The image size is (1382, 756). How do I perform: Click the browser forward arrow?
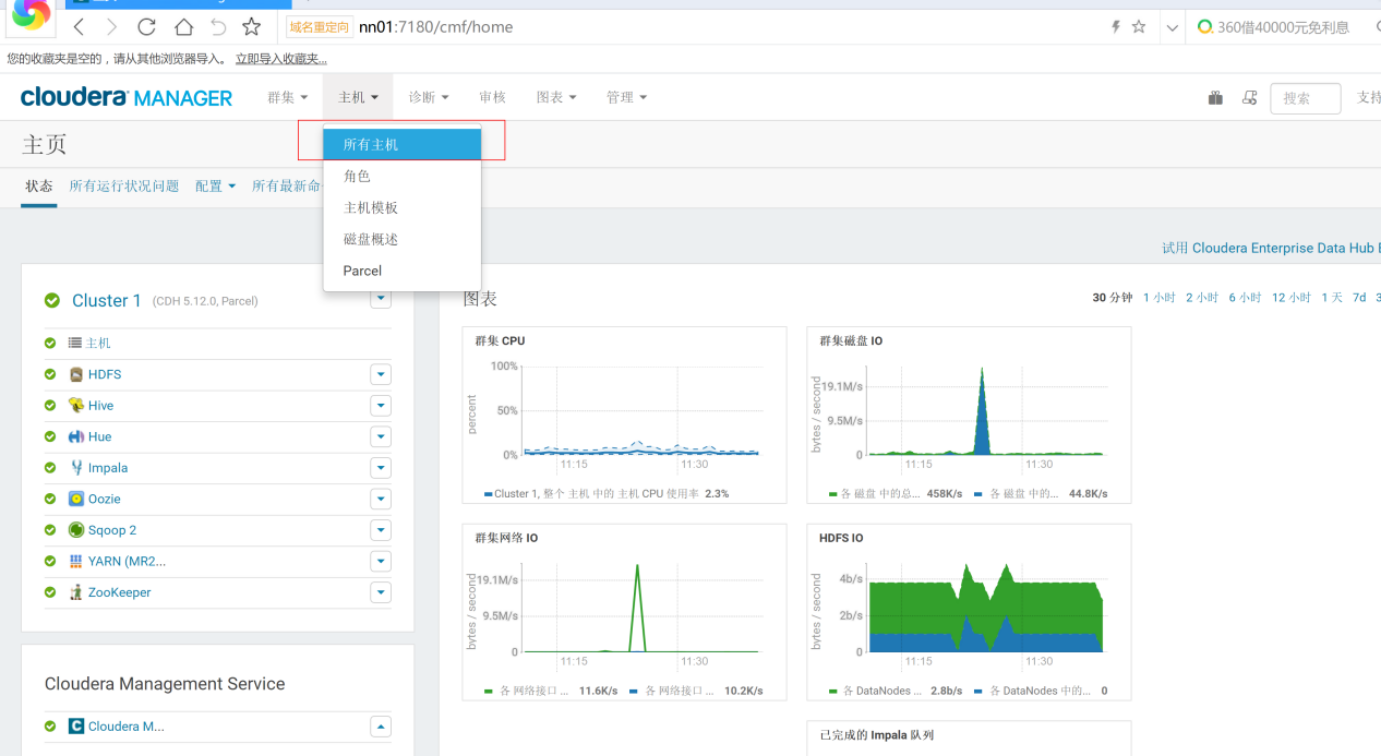tap(112, 27)
